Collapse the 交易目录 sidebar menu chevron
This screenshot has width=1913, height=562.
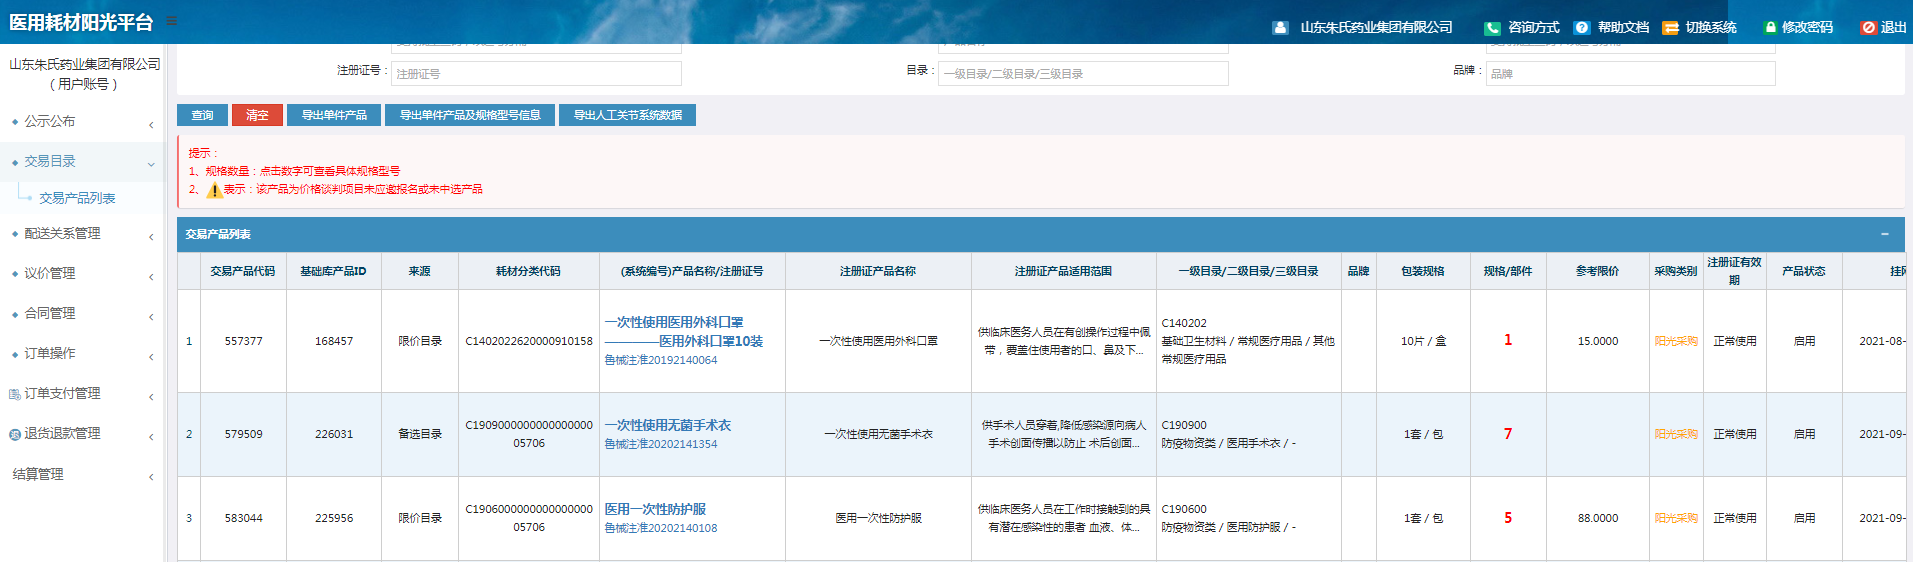(x=151, y=164)
